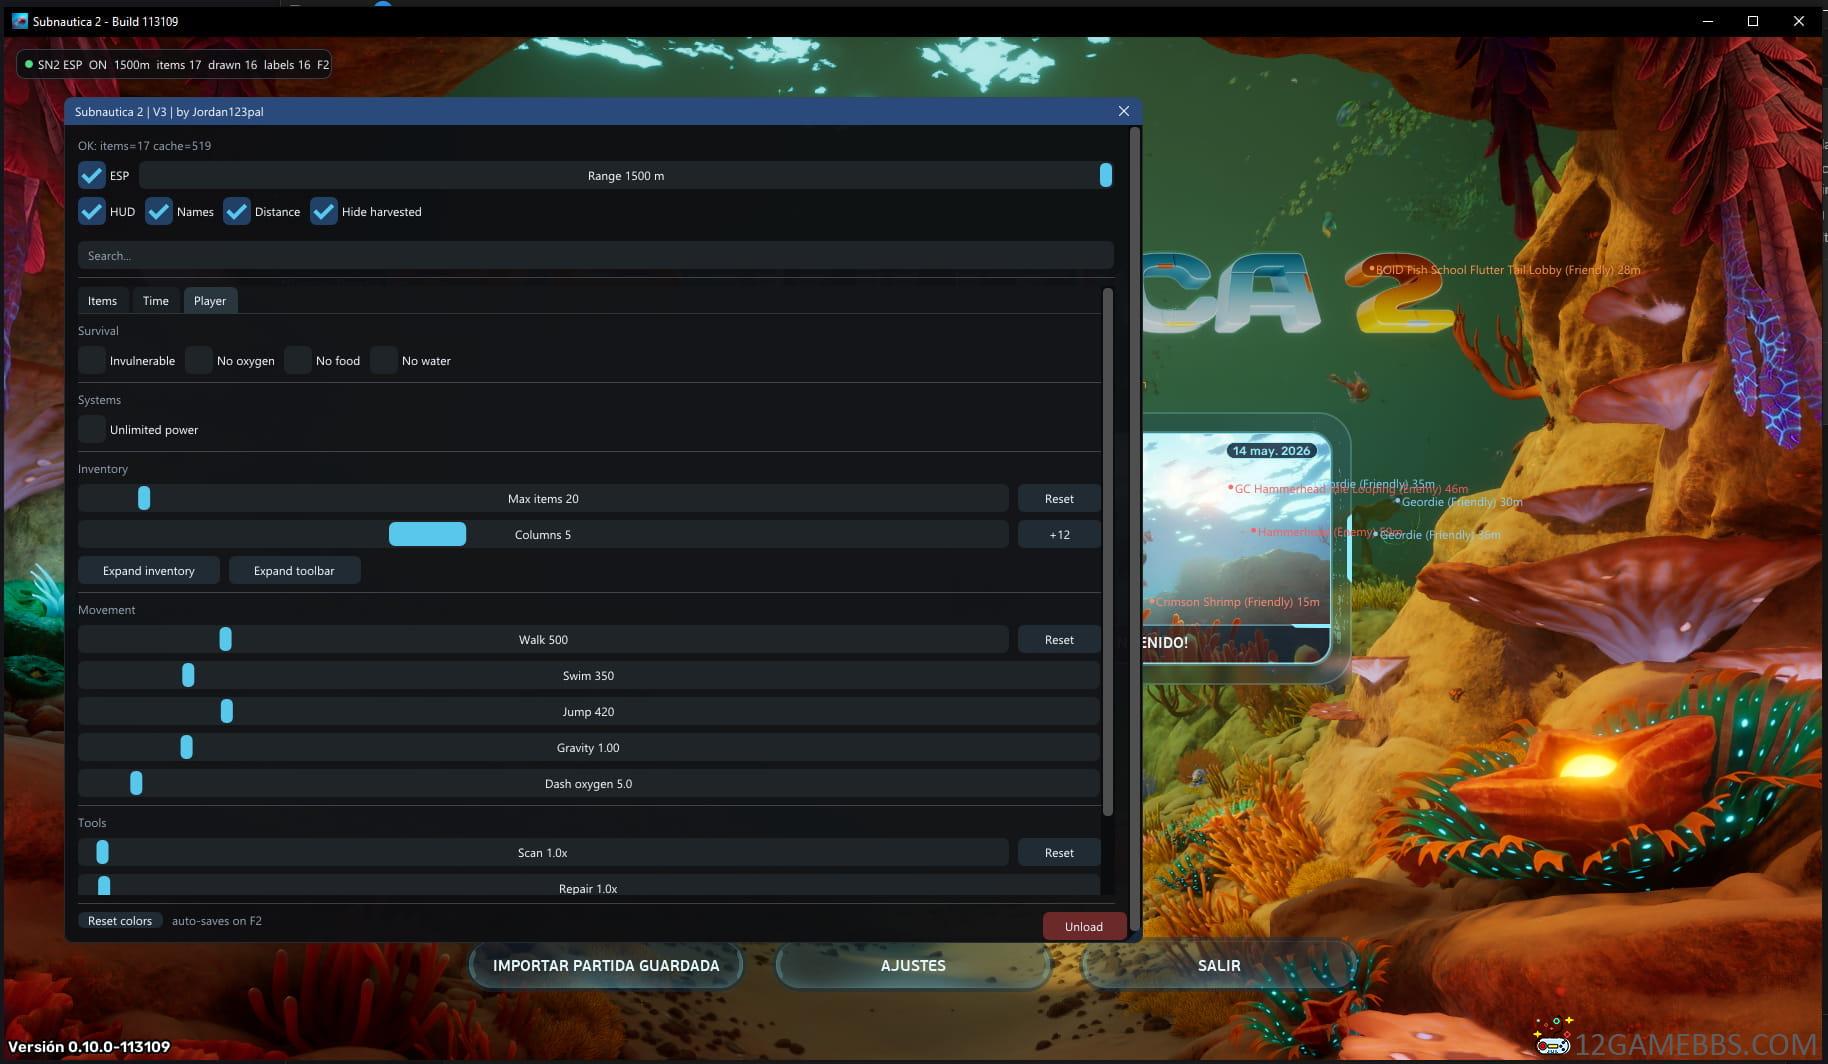Click the Reset colors button

120,921
